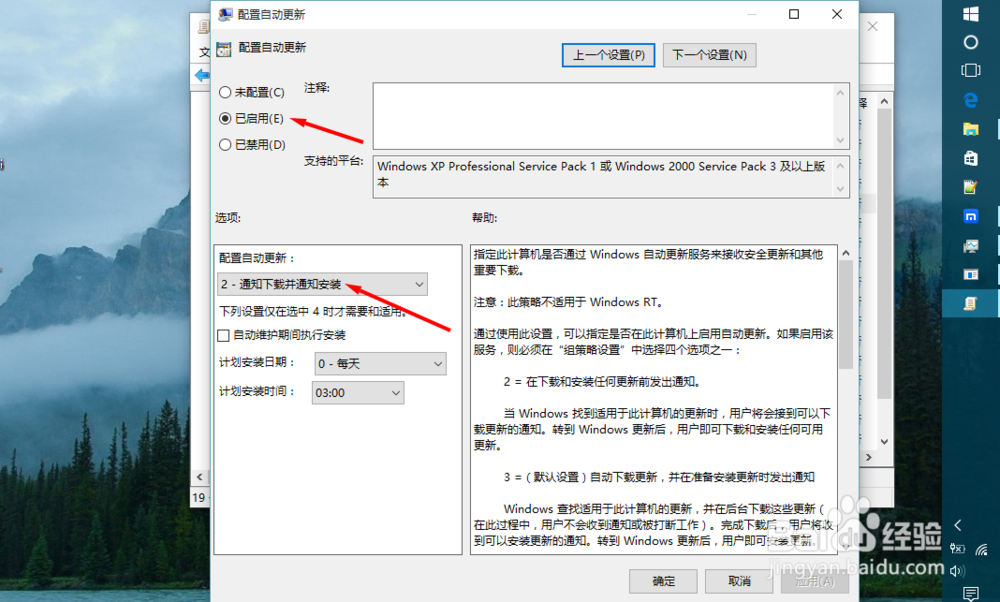Click help text line '2 = 在下载和安装任何更新前发出通知'

tap(601, 382)
